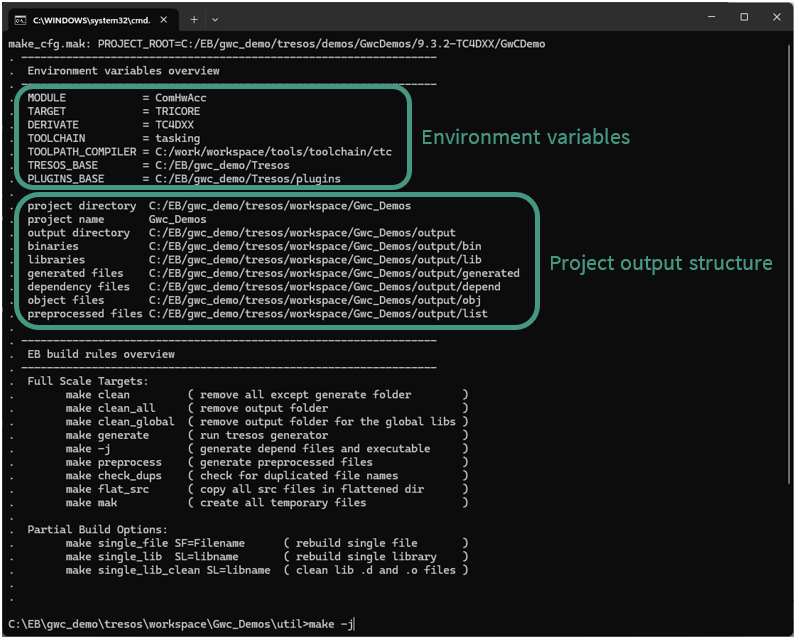Click the Project output structure label
The width and height of the screenshot is (799, 642).
point(660,263)
